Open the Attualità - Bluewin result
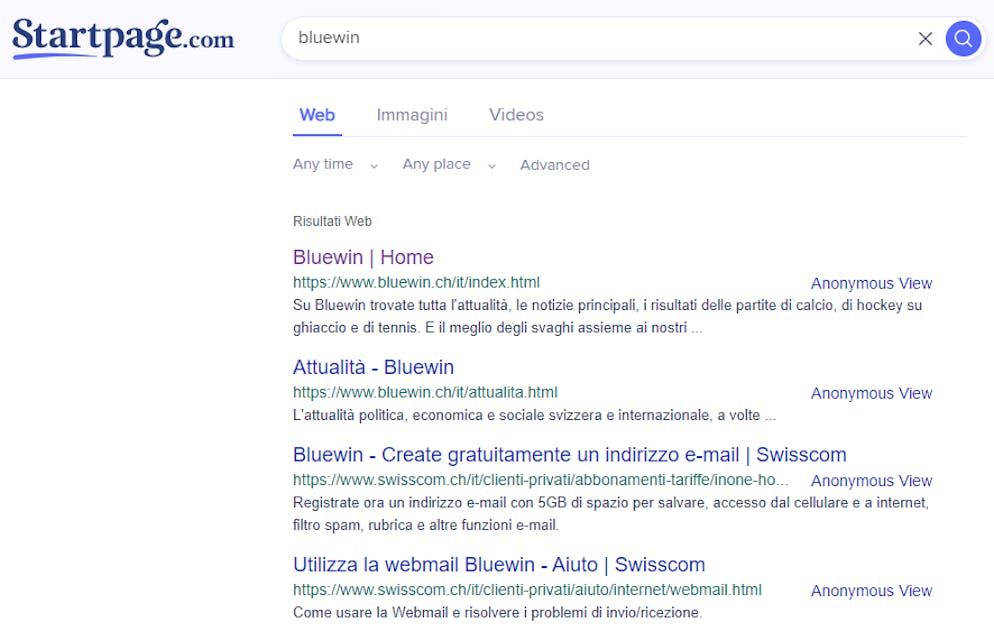This screenshot has width=994, height=631. [x=373, y=367]
